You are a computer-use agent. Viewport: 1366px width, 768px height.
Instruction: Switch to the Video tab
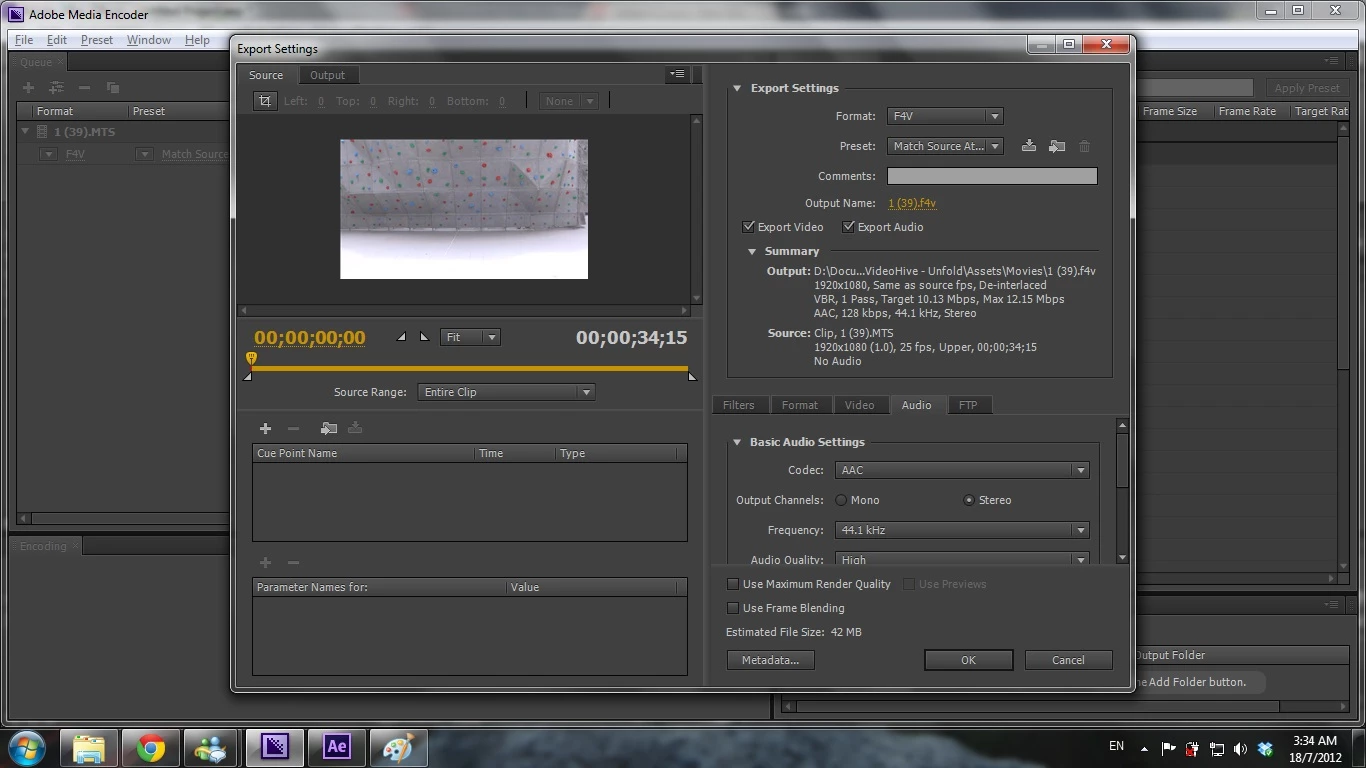[860, 405]
